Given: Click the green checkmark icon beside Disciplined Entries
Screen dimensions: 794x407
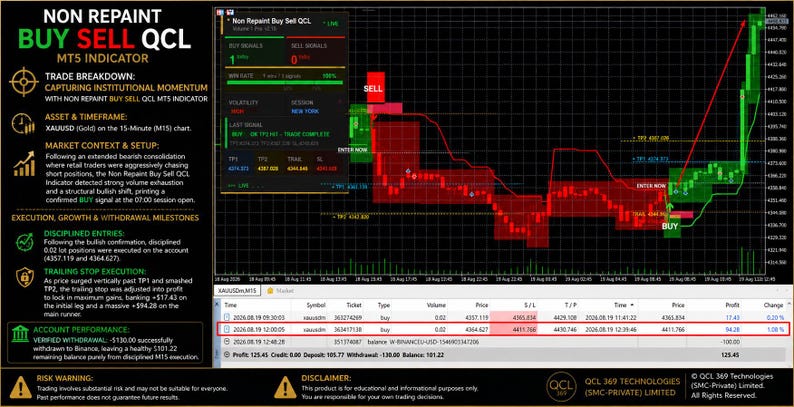Looking at the screenshot, I should pyautogui.click(x=24, y=242).
